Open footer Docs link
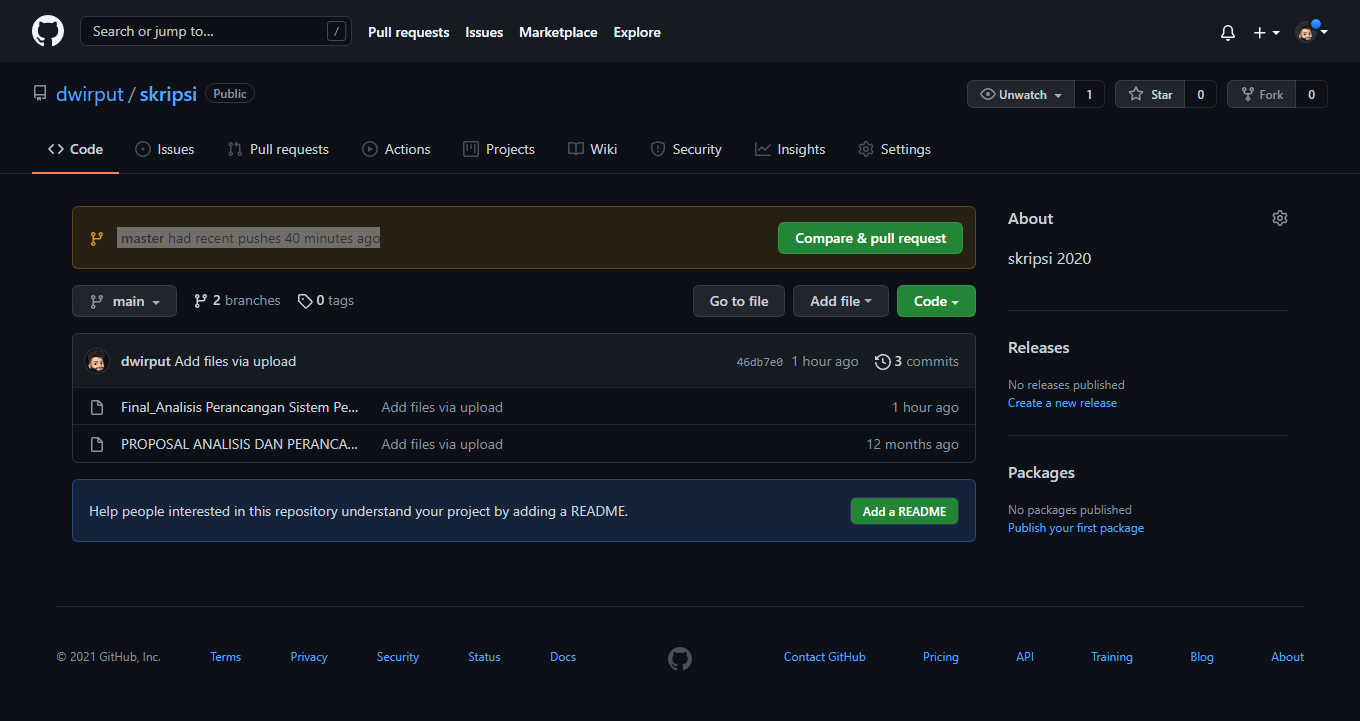The width and height of the screenshot is (1360, 721). tap(563, 657)
